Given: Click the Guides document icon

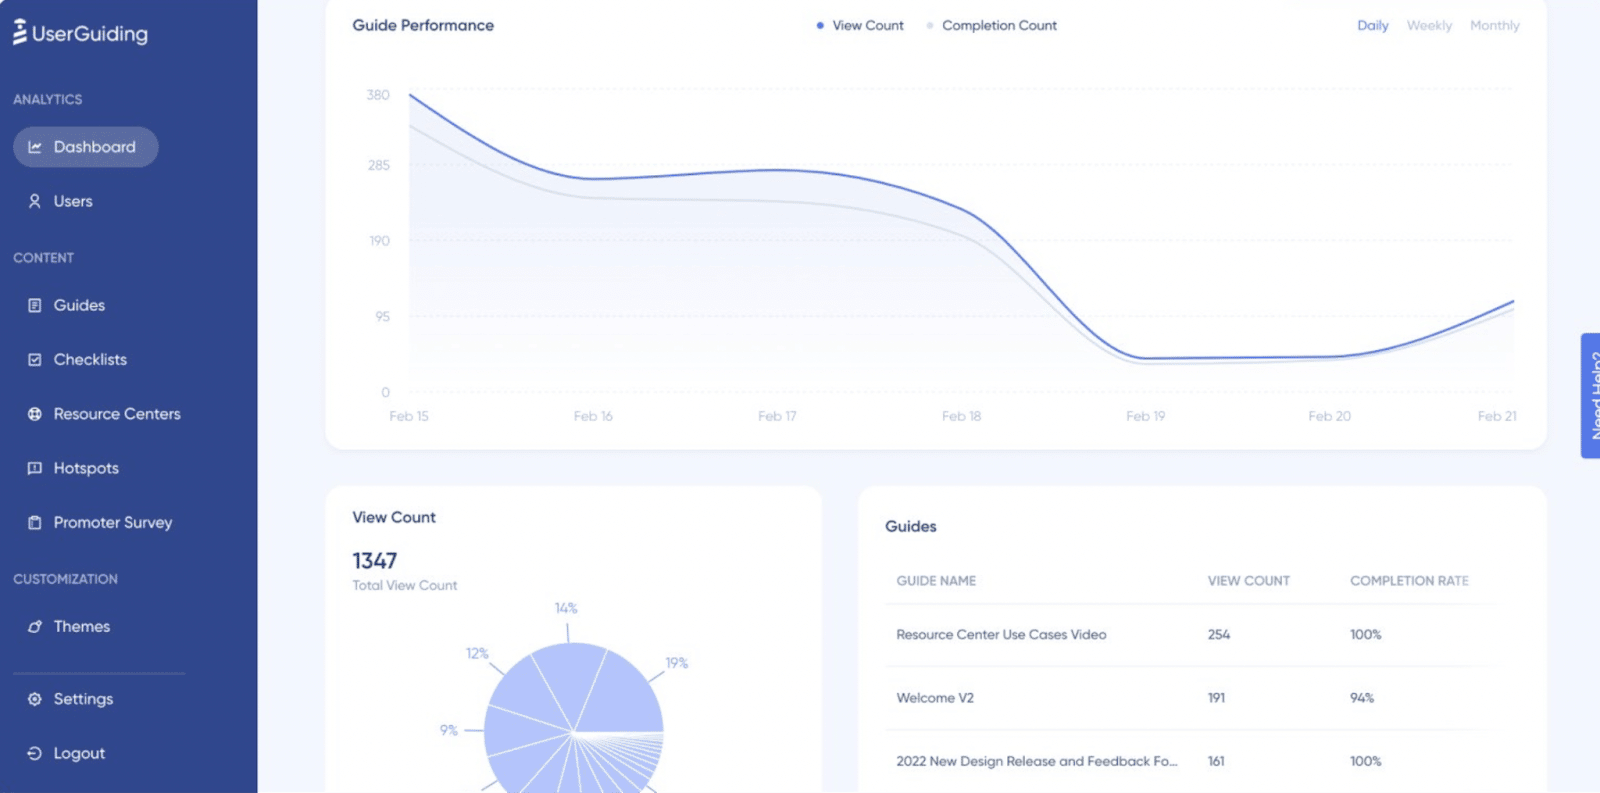Looking at the screenshot, I should coord(35,305).
